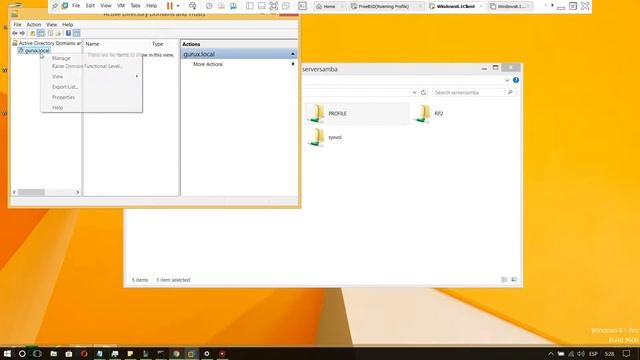Open the console view icon
Image resolution: width=640 pixels, height=360 pixels.
[302, 6]
